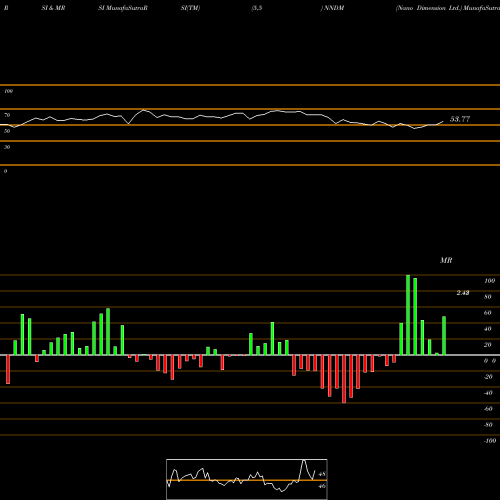The width and height of the screenshot is (500, 500).
Task: Click the 20 label on MR axis
Action: tap(488, 345)
